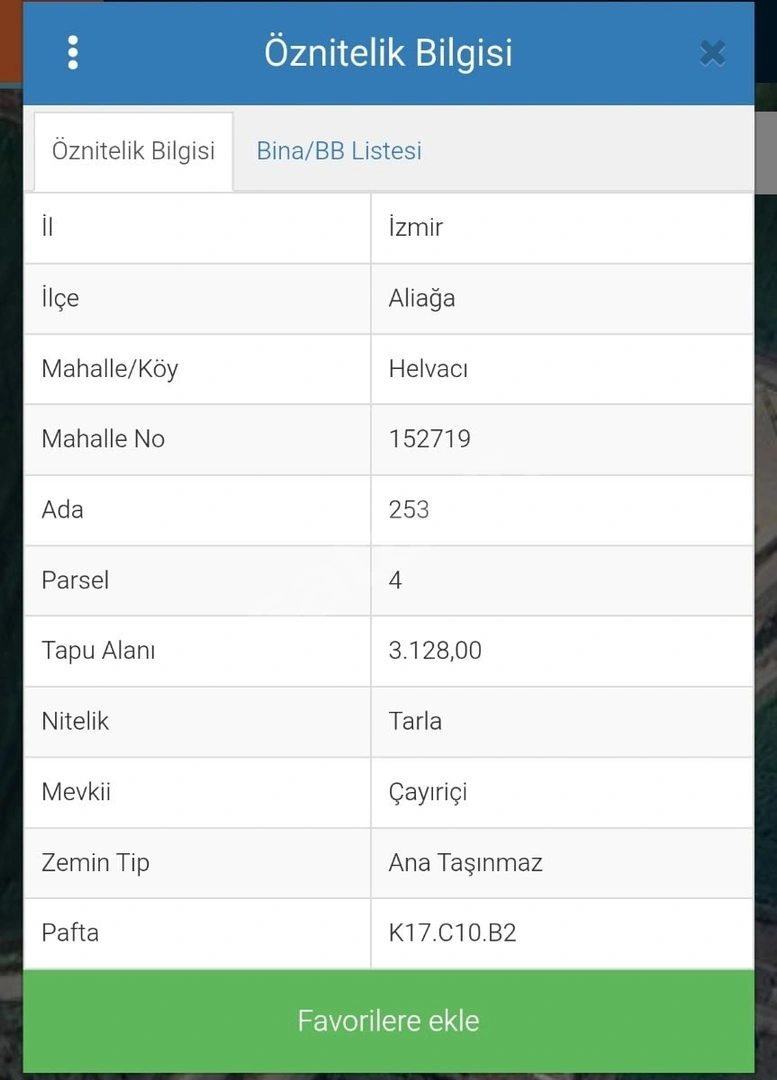Image resolution: width=777 pixels, height=1080 pixels.
Task: Click the Helvacı neighborhood value
Action: (x=428, y=369)
